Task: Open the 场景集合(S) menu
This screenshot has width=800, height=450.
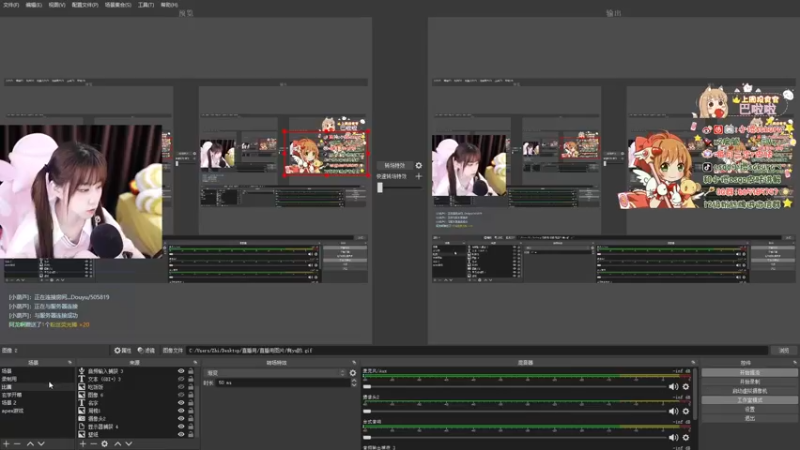Action: click(118, 5)
